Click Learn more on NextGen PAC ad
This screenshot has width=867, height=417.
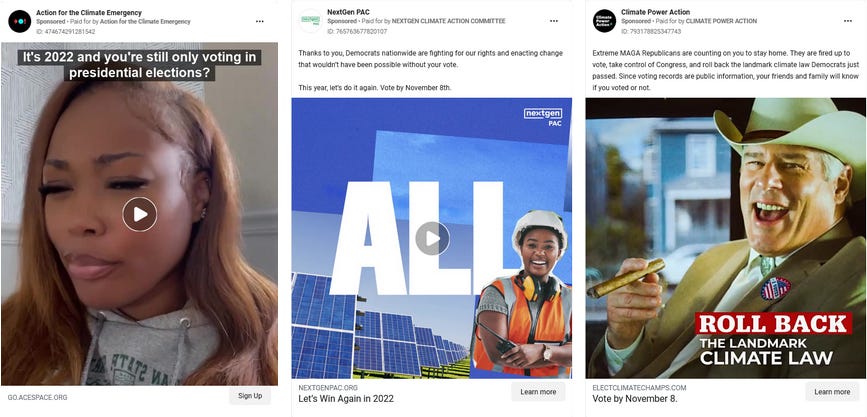(x=538, y=392)
